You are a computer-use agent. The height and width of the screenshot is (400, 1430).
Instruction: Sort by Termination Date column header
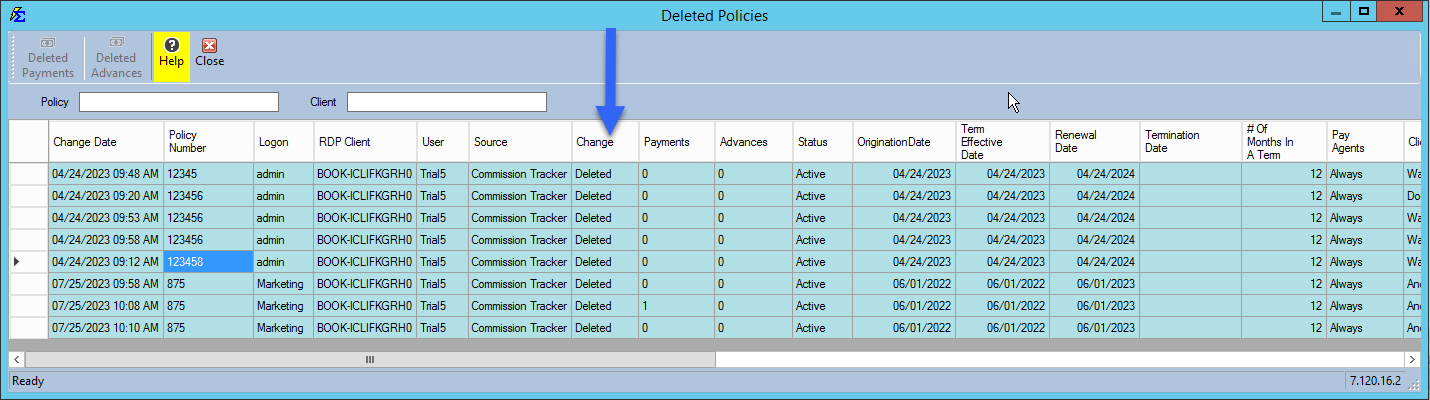click(1191, 142)
